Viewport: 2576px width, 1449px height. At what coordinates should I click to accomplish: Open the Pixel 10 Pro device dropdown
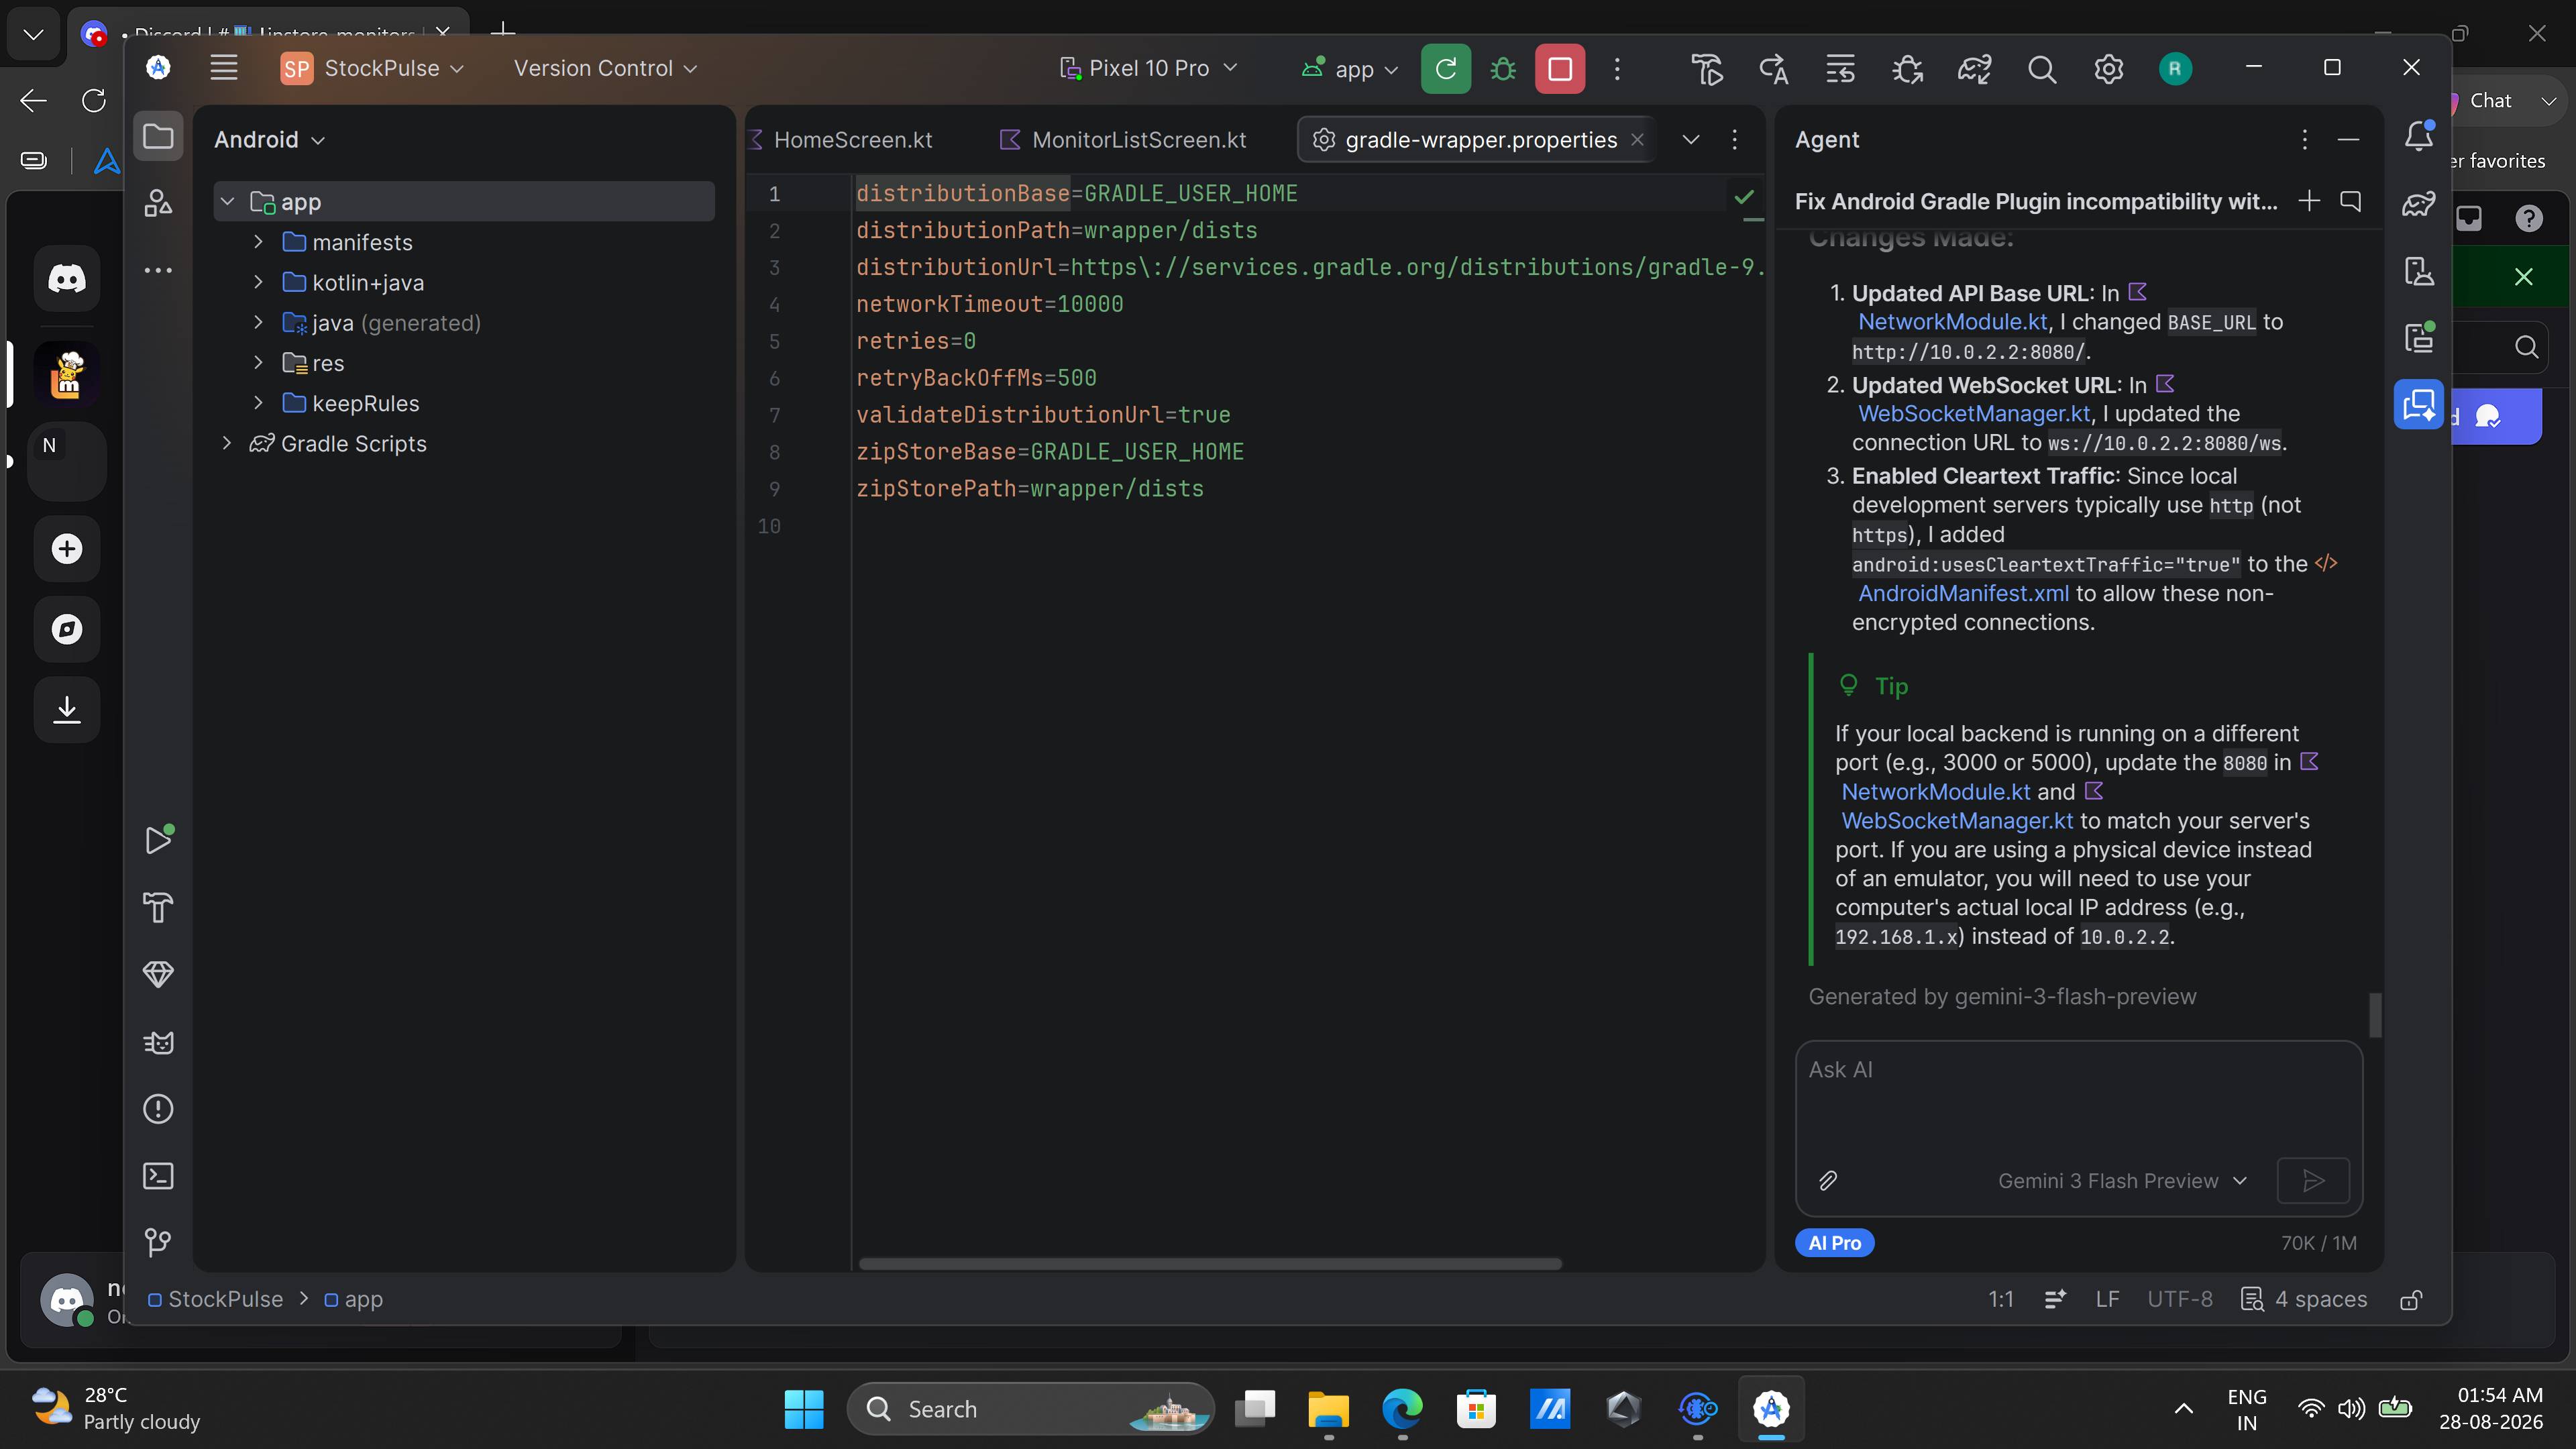[1148, 68]
